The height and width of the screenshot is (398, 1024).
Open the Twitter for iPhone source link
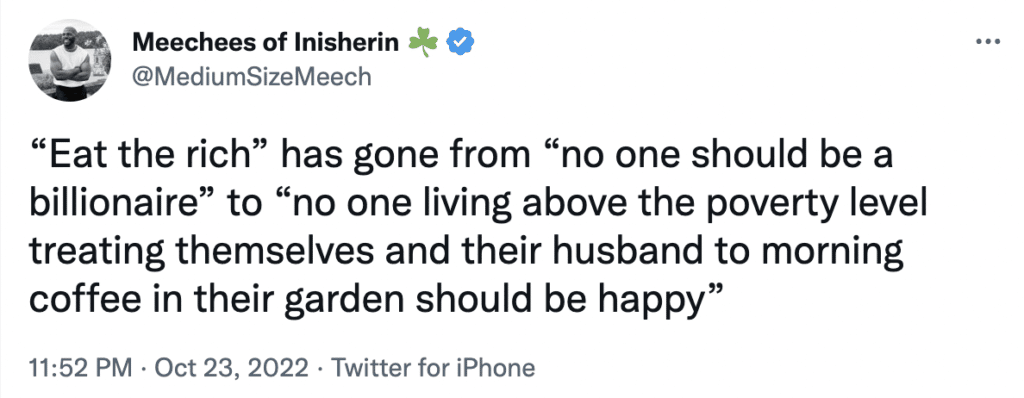coord(434,367)
